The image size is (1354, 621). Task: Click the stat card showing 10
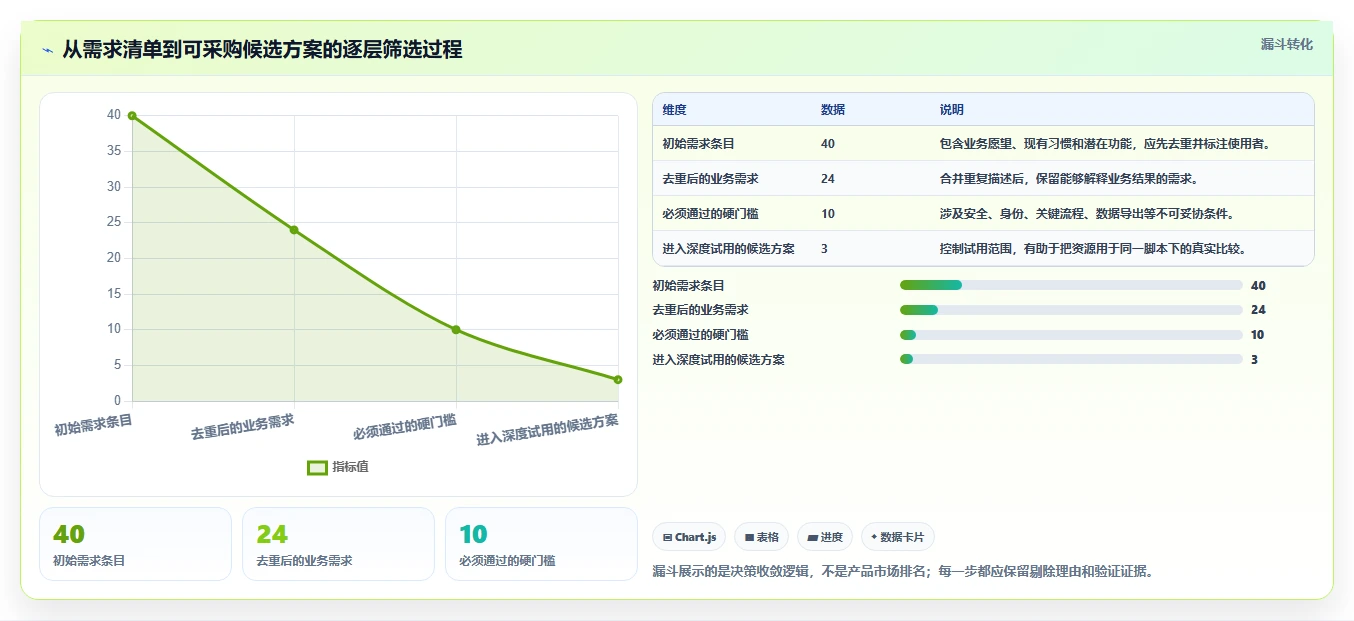[x=541, y=544]
